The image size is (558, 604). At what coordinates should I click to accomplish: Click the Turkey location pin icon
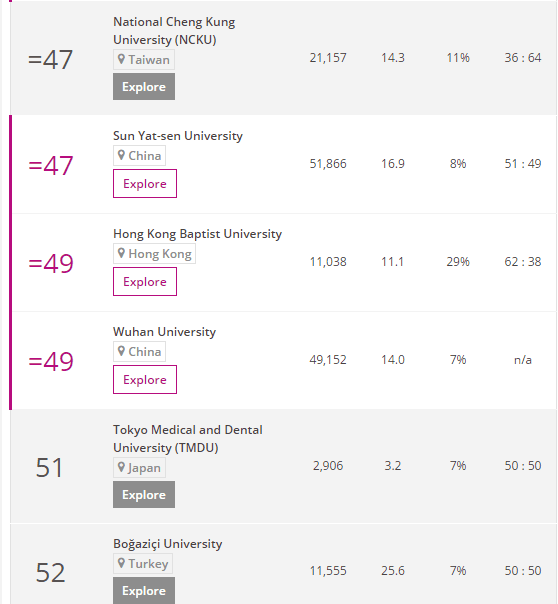click(121, 563)
